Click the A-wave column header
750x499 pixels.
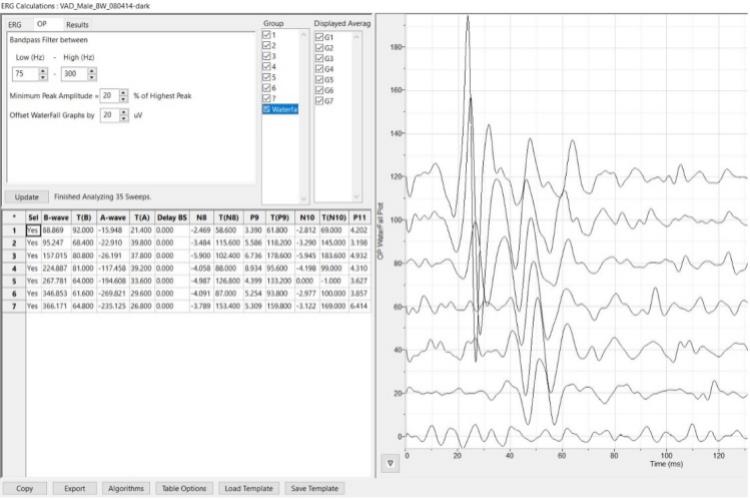(113, 217)
